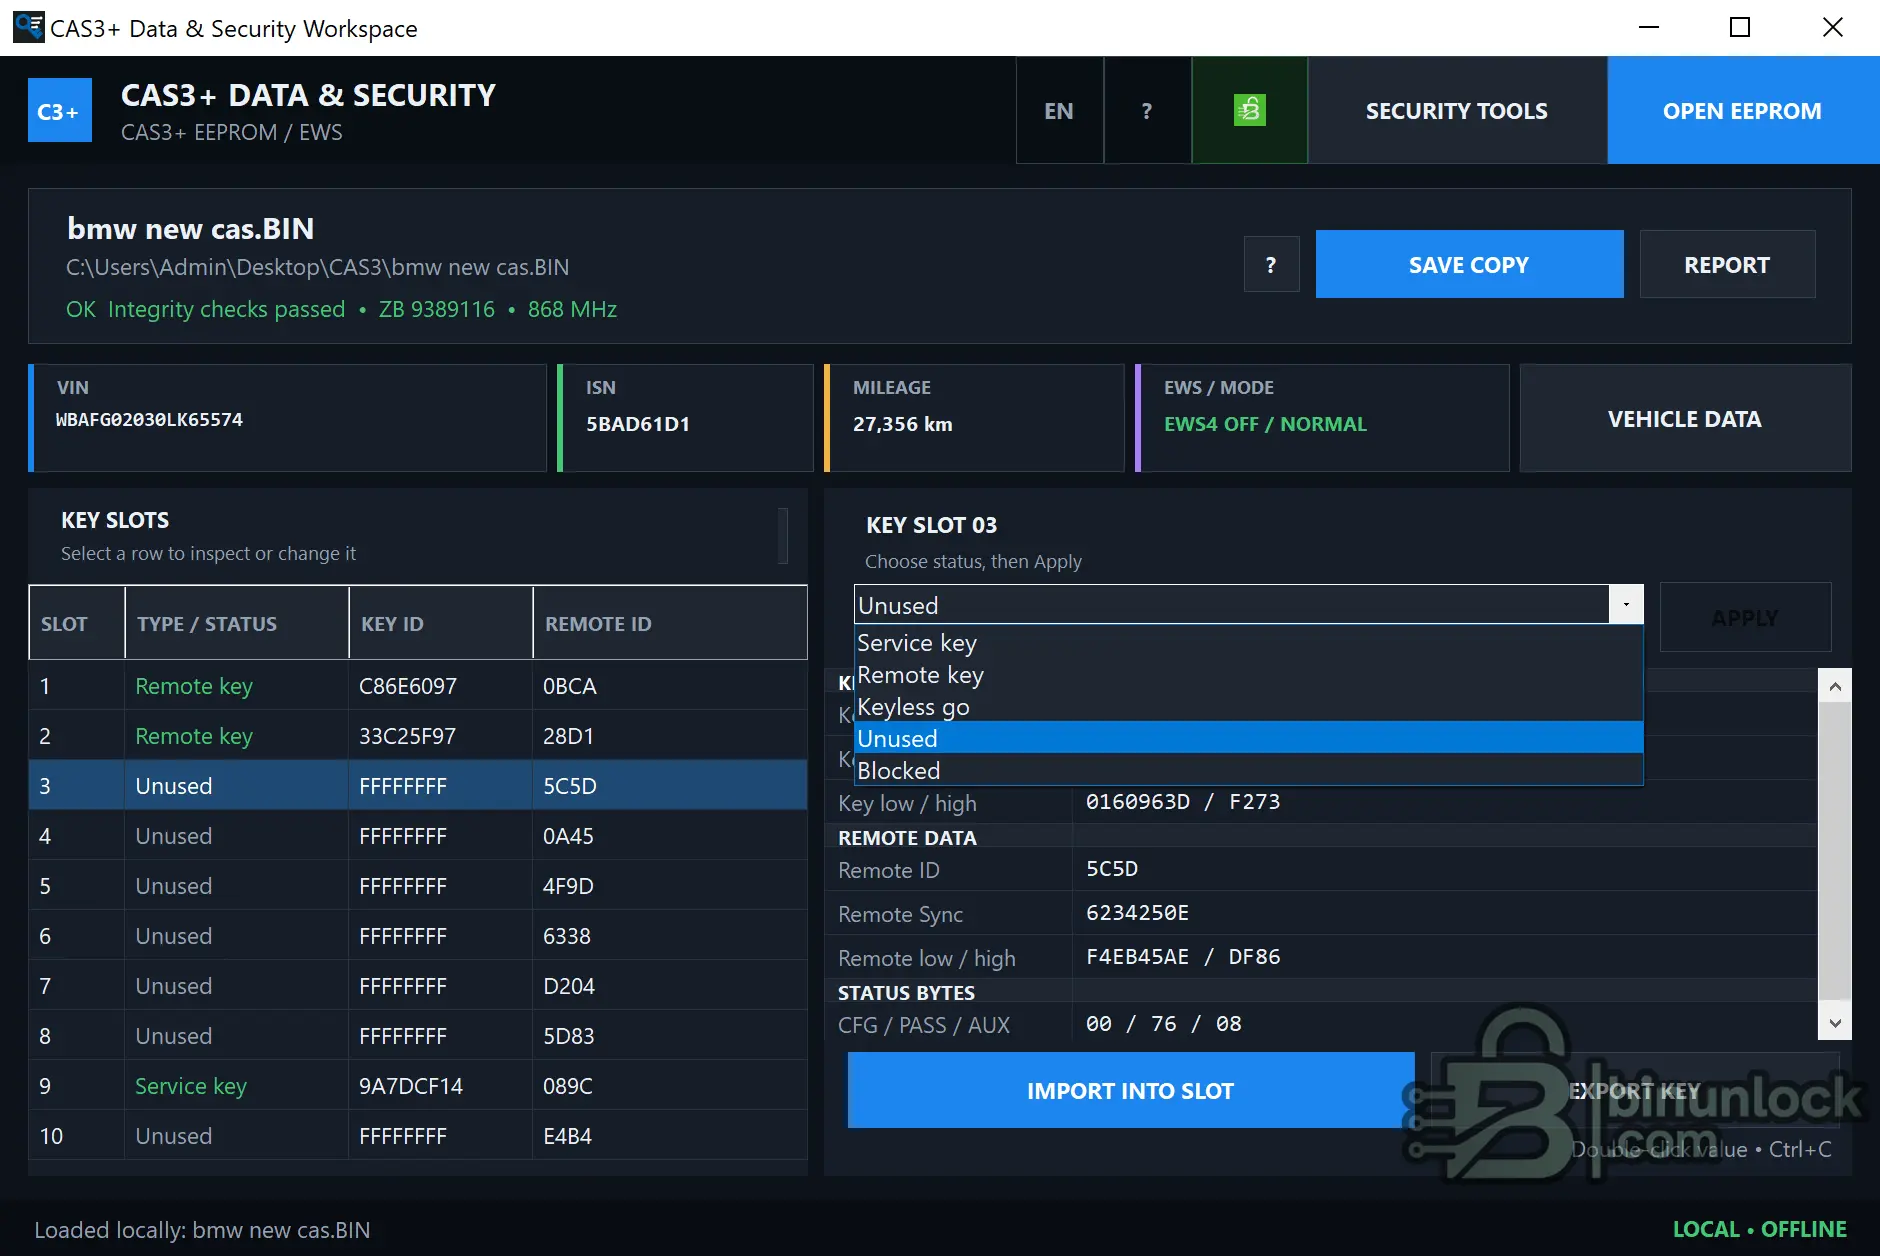The height and width of the screenshot is (1256, 1880).
Task: Select slot 5 with remote 4F9D
Action: (418, 885)
